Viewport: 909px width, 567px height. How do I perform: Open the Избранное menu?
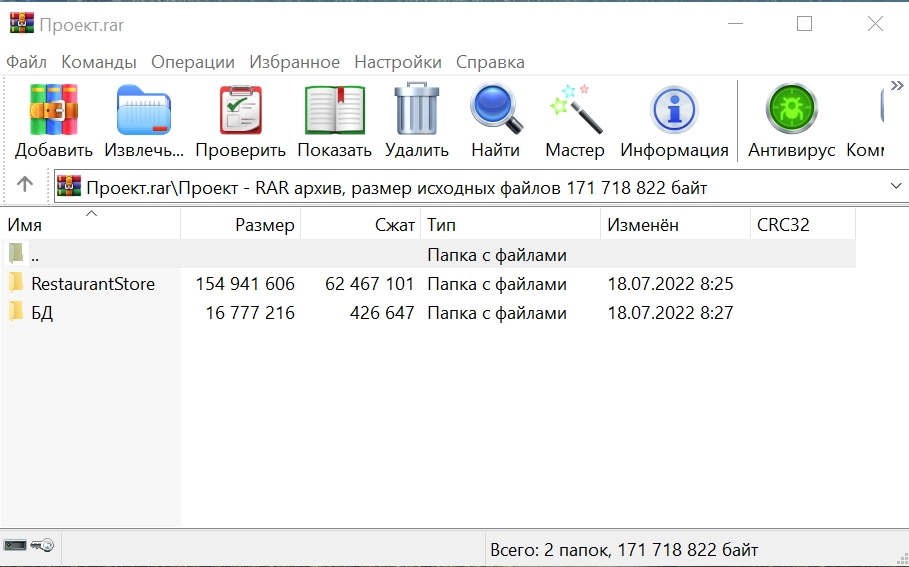(x=294, y=62)
